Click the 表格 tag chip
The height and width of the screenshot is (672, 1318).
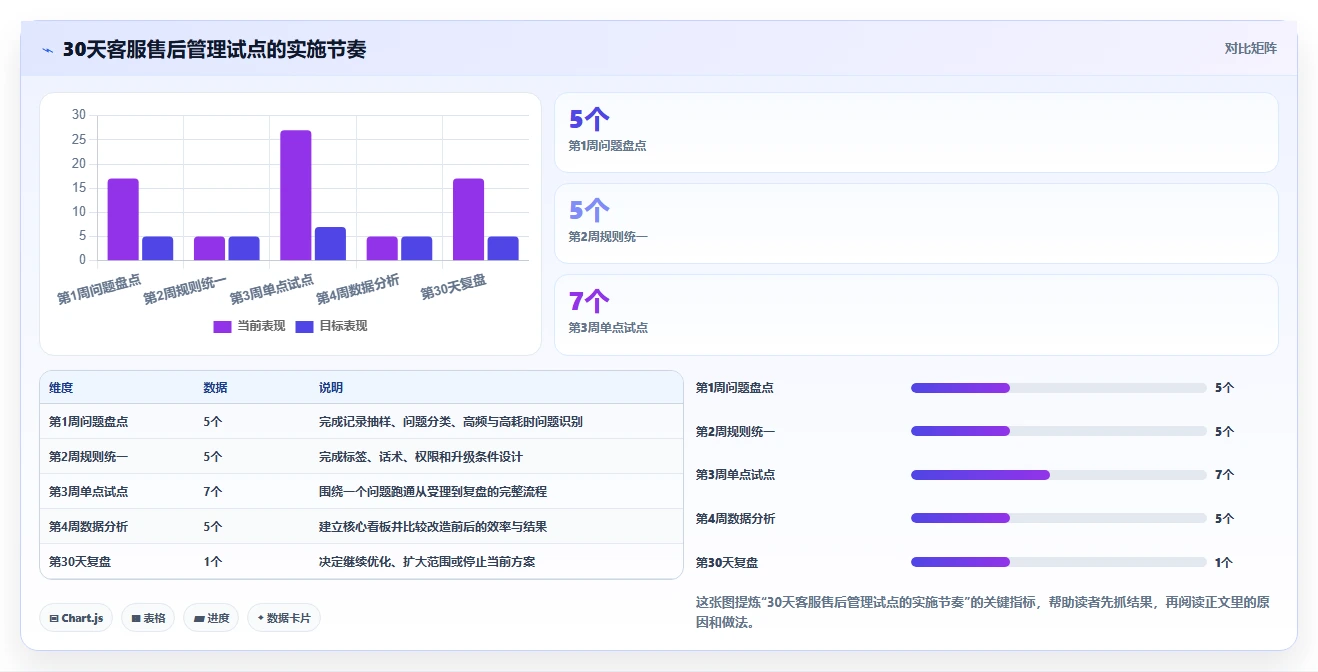148,618
